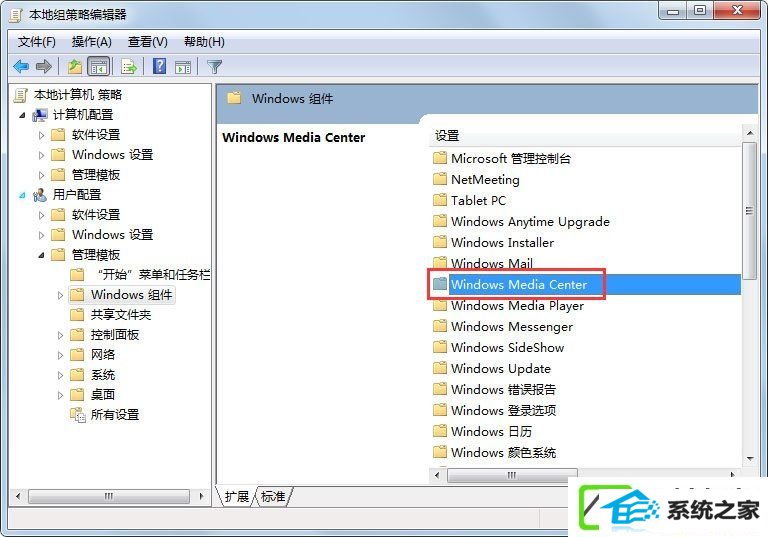Open the 操作(A) menu

point(92,42)
